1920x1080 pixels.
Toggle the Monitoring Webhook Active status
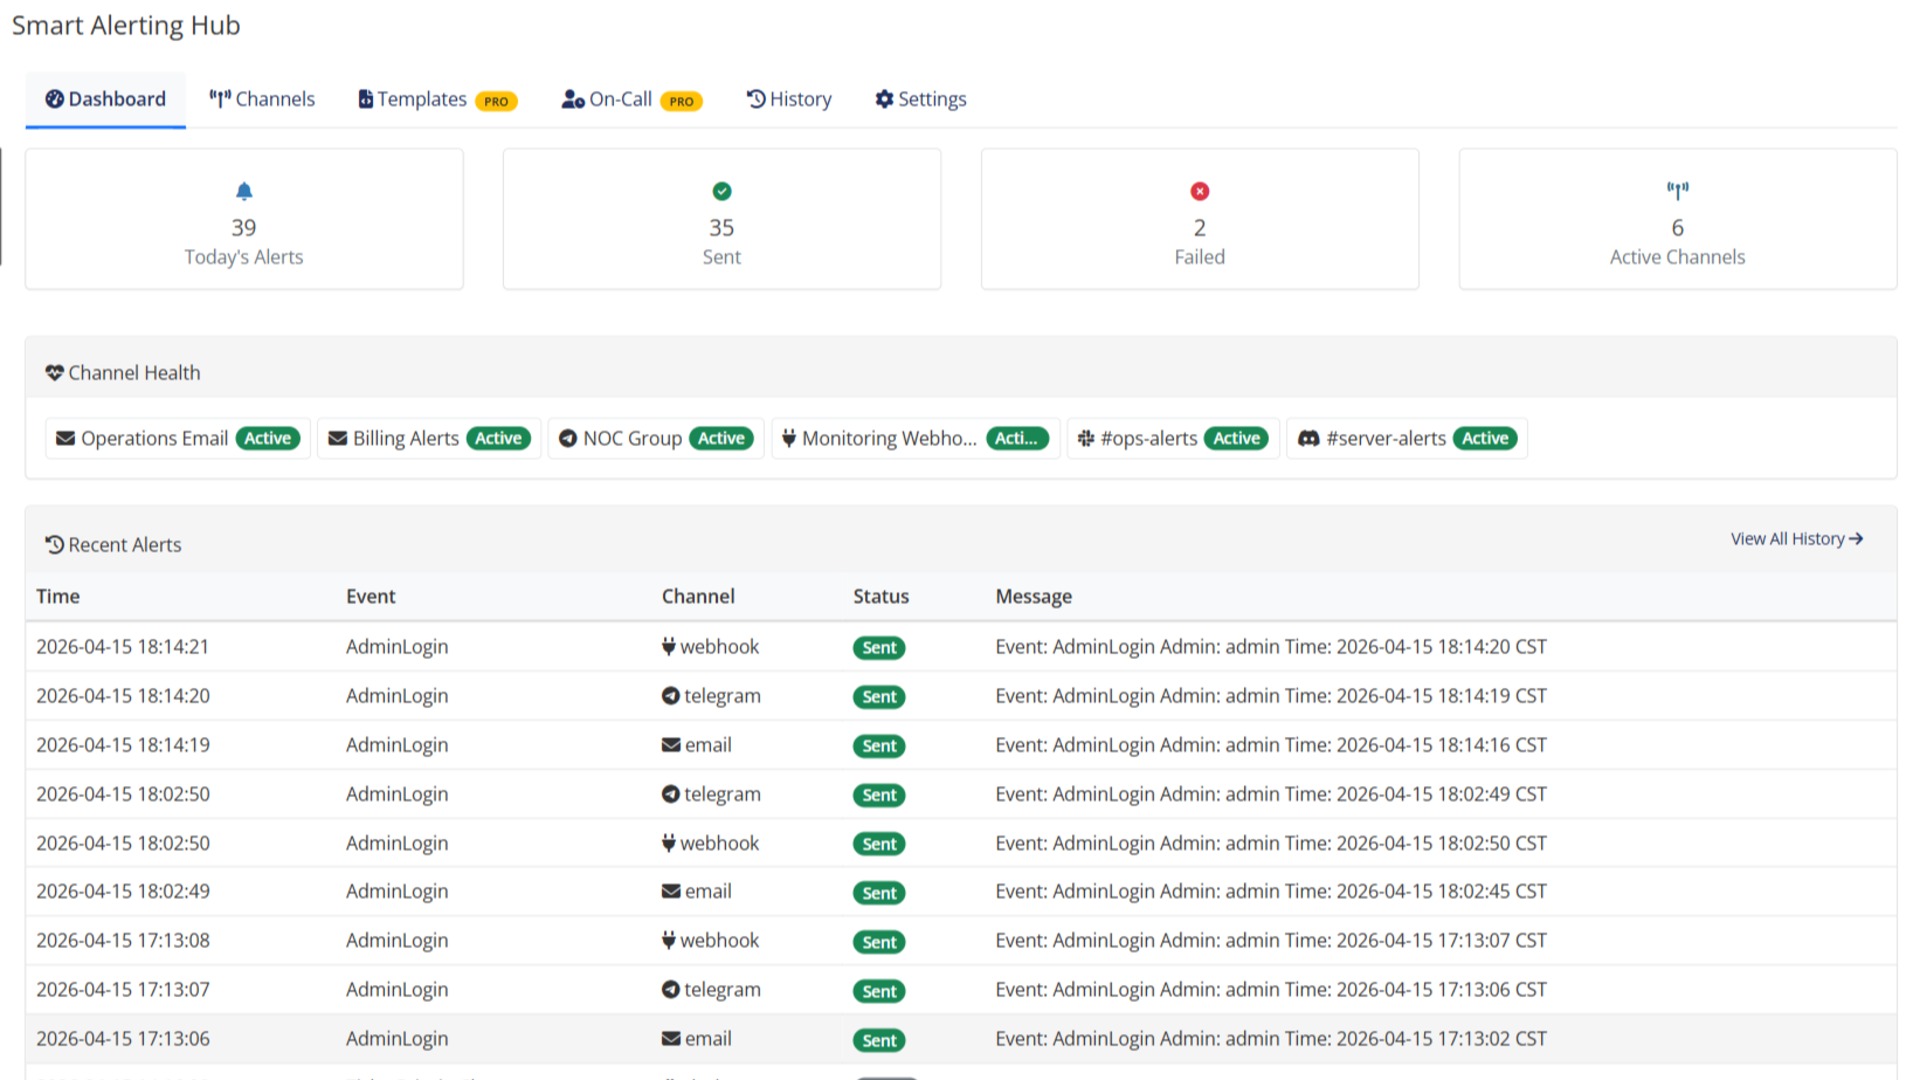pyautogui.click(x=1018, y=438)
